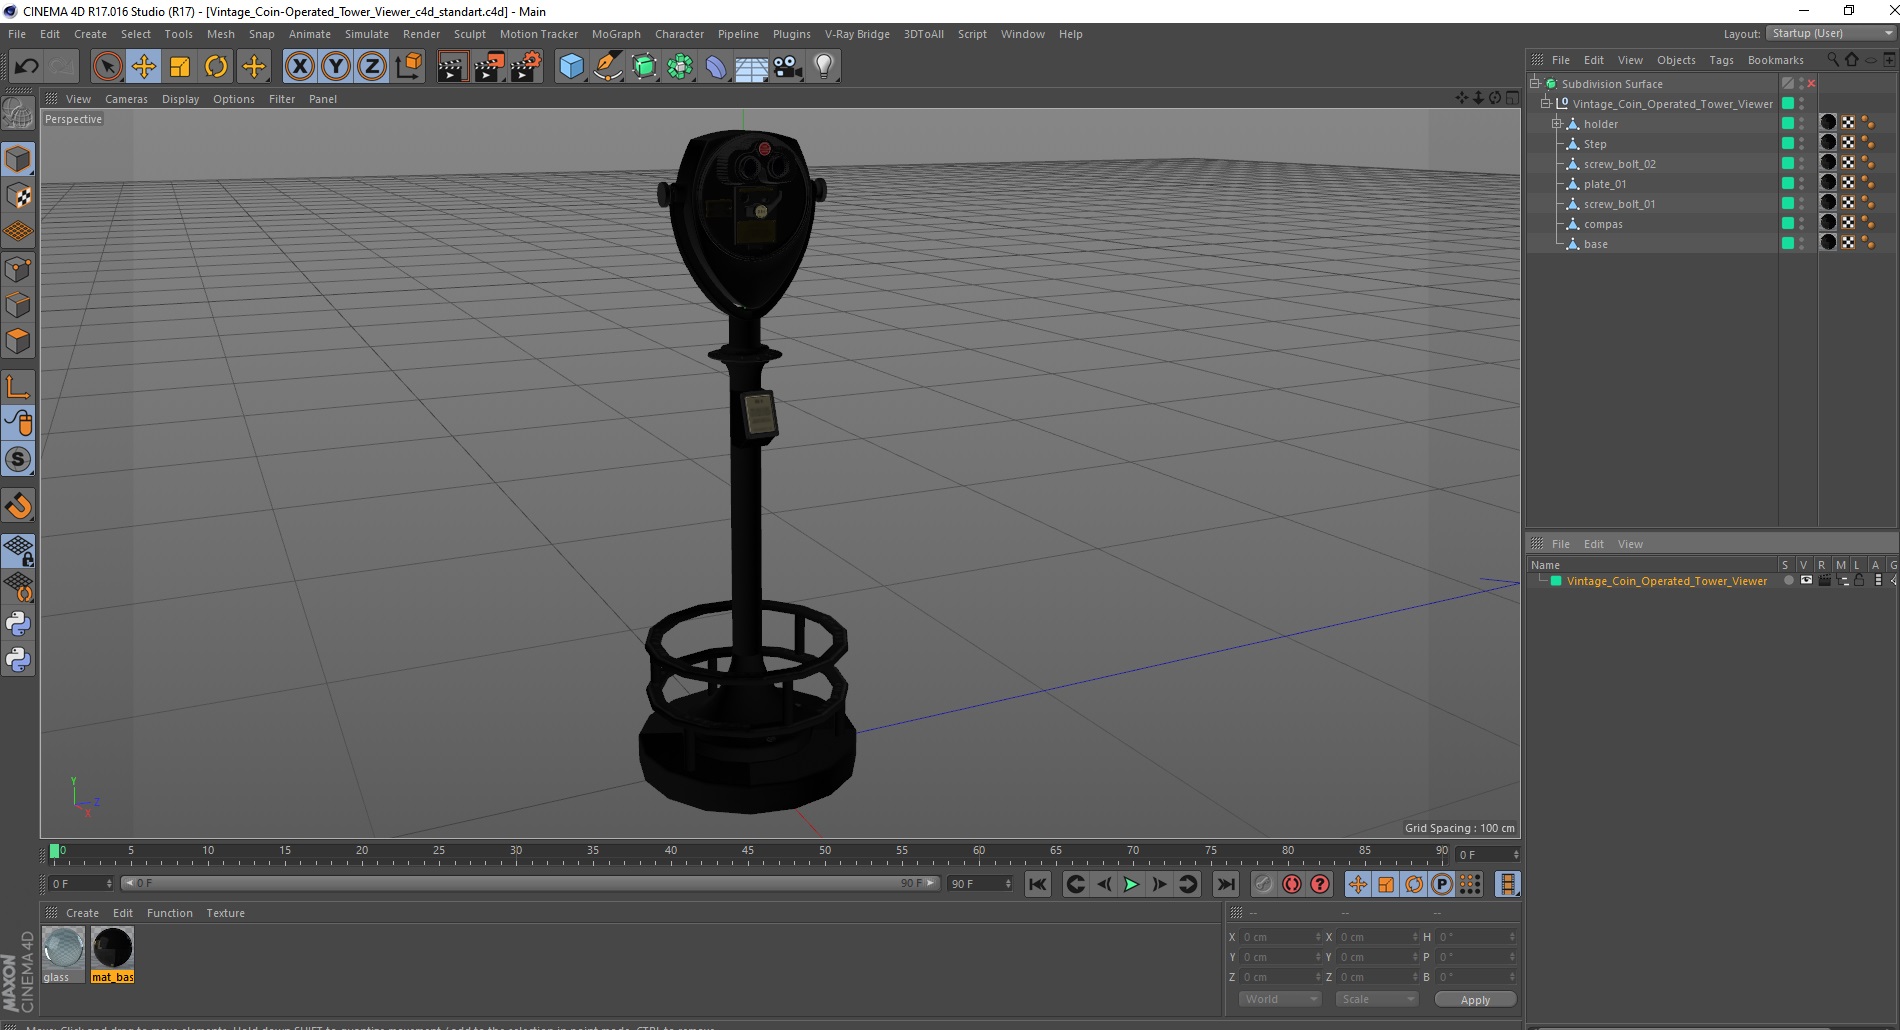The width and height of the screenshot is (1900, 1030).
Task: Open the Array modeling objects
Action: click(680, 67)
